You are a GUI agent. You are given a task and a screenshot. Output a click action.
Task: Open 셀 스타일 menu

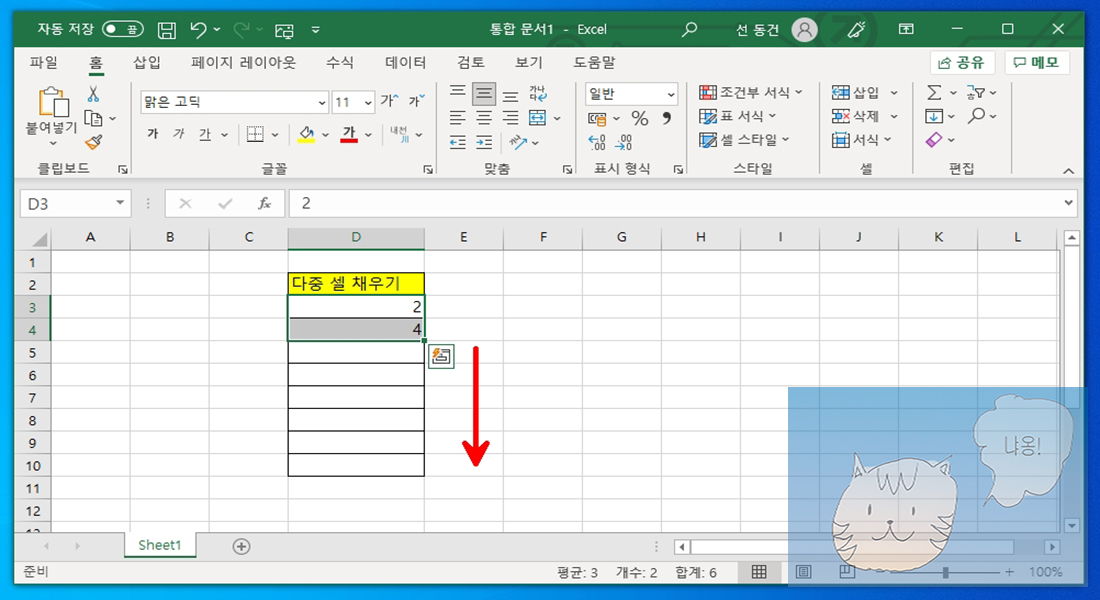point(744,140)
